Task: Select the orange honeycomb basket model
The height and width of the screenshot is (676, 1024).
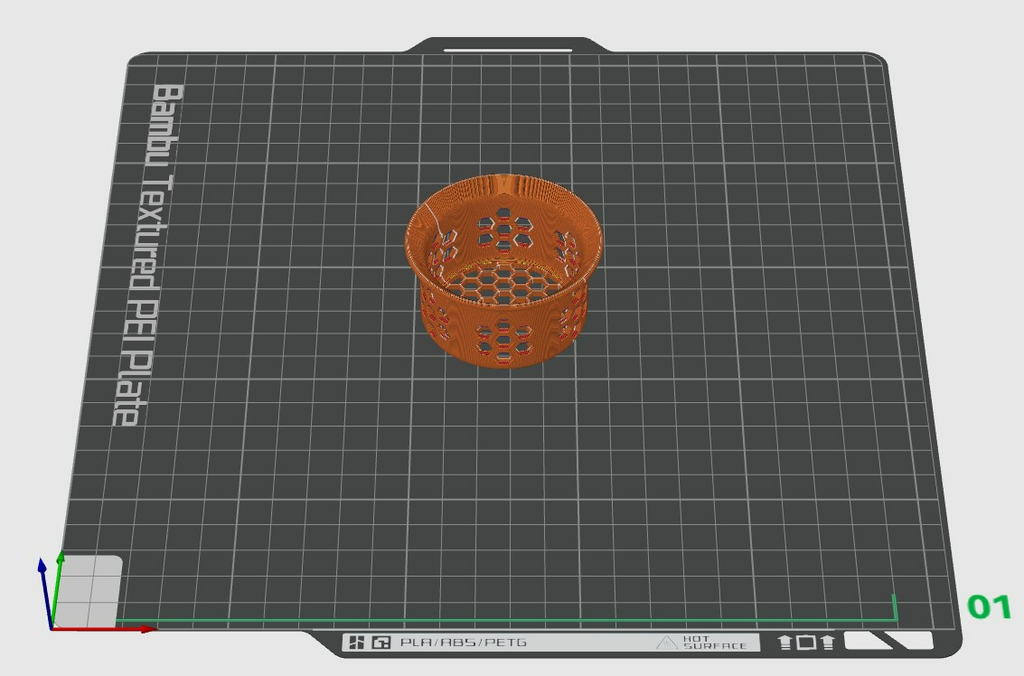Action: (x=504, y=271)
